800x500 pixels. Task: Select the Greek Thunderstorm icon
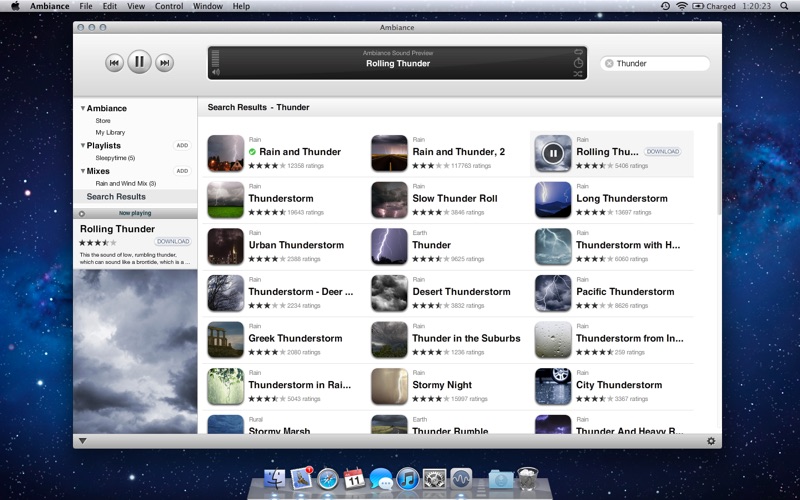(x=226, y=340)
